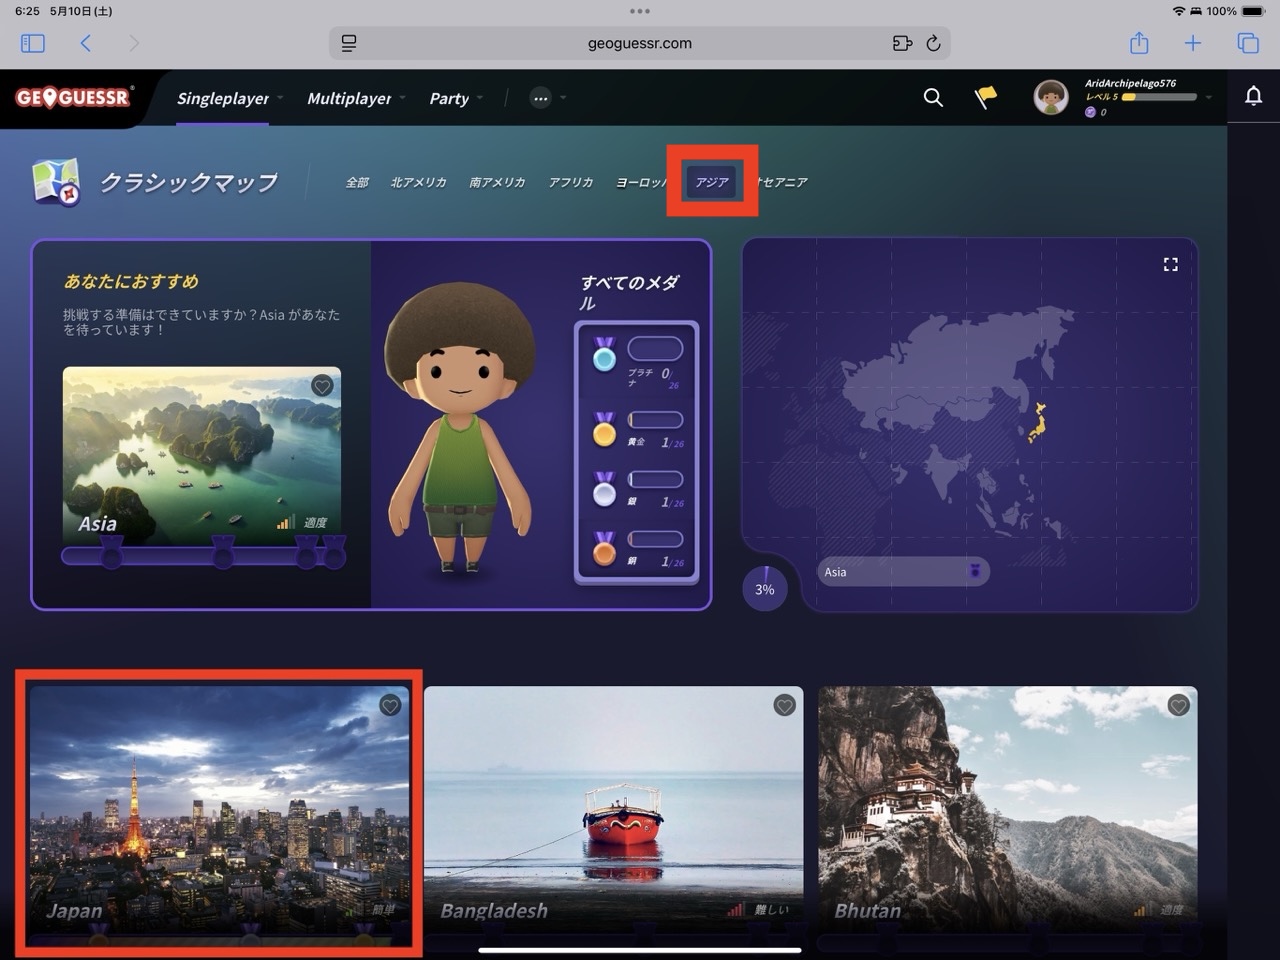The height and width of the screenshot is (960, 1280).
Task: Click the classic map globe icon
Action: pos(56,182)
